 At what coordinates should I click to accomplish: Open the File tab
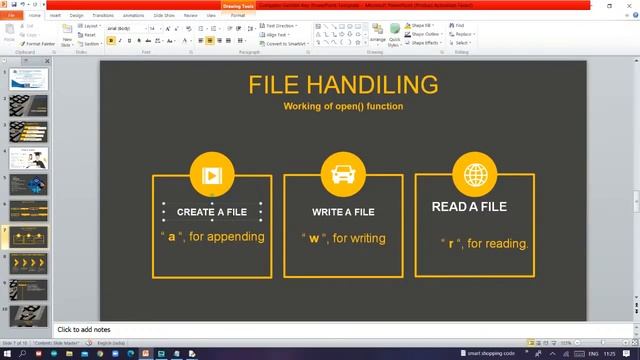(11, 16)
